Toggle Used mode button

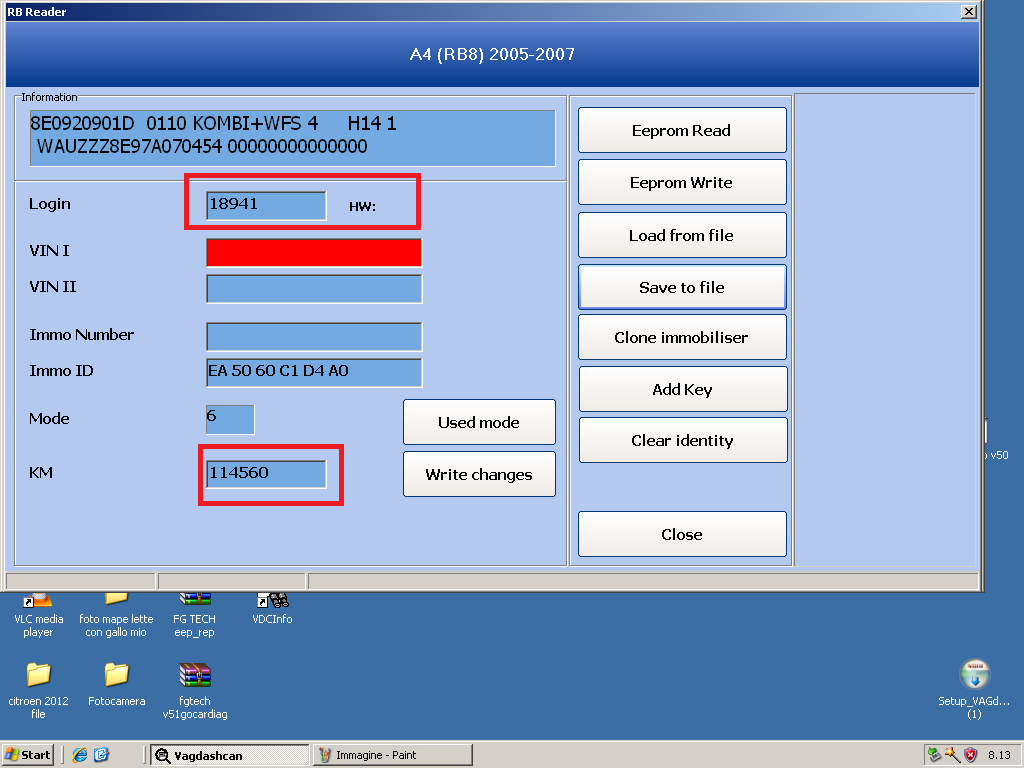pyautogui.click(x=479, y=422)
